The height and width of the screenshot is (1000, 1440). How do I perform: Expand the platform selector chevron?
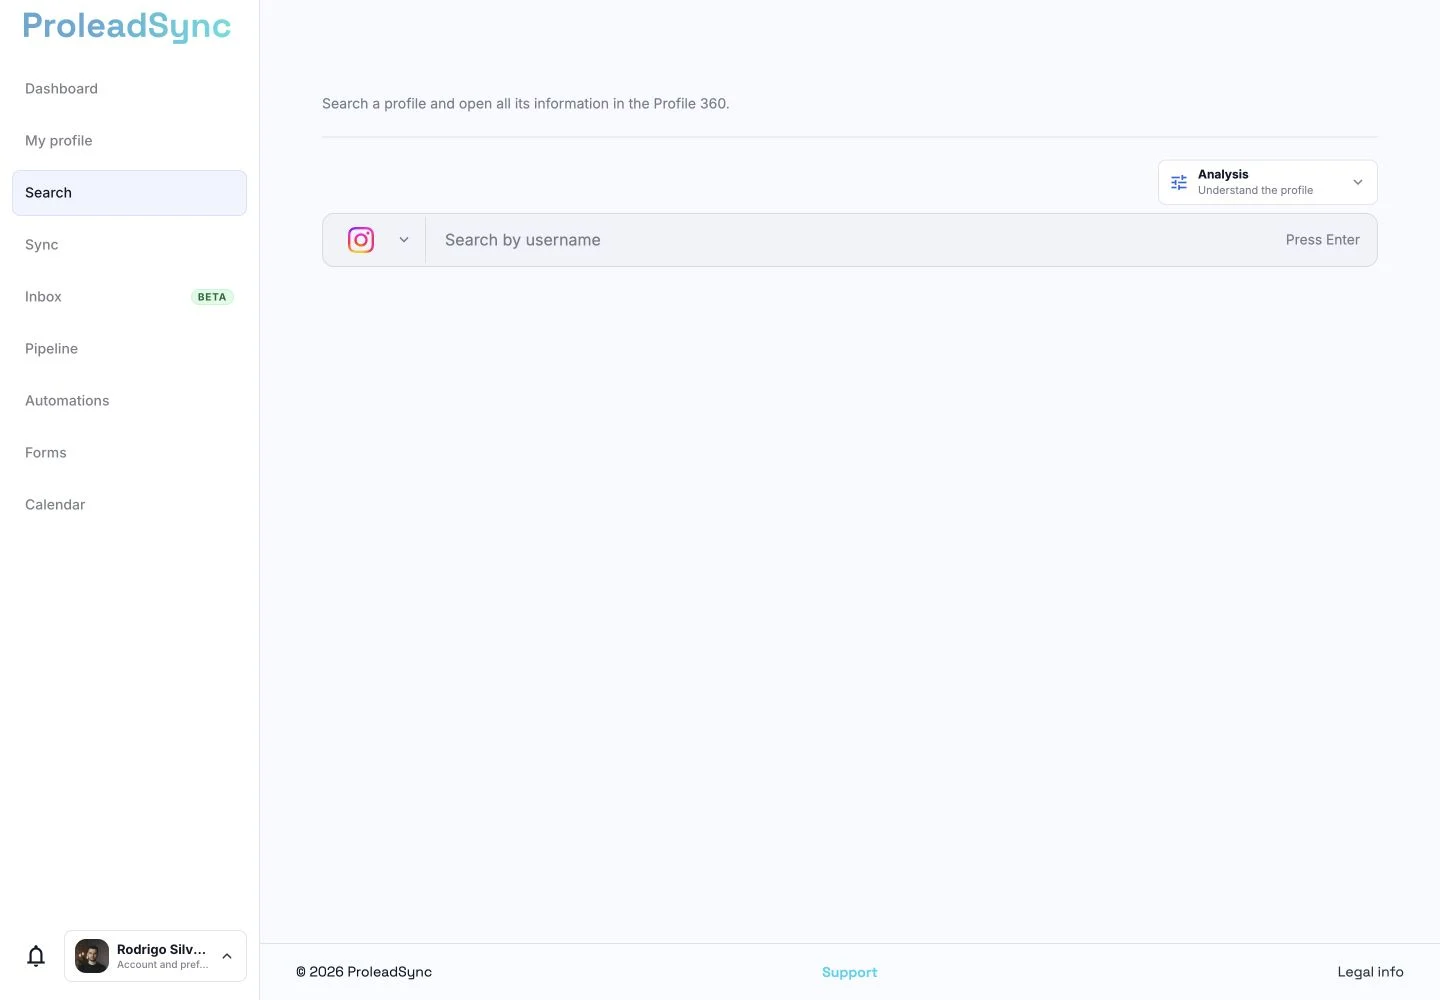coord(404,240)
